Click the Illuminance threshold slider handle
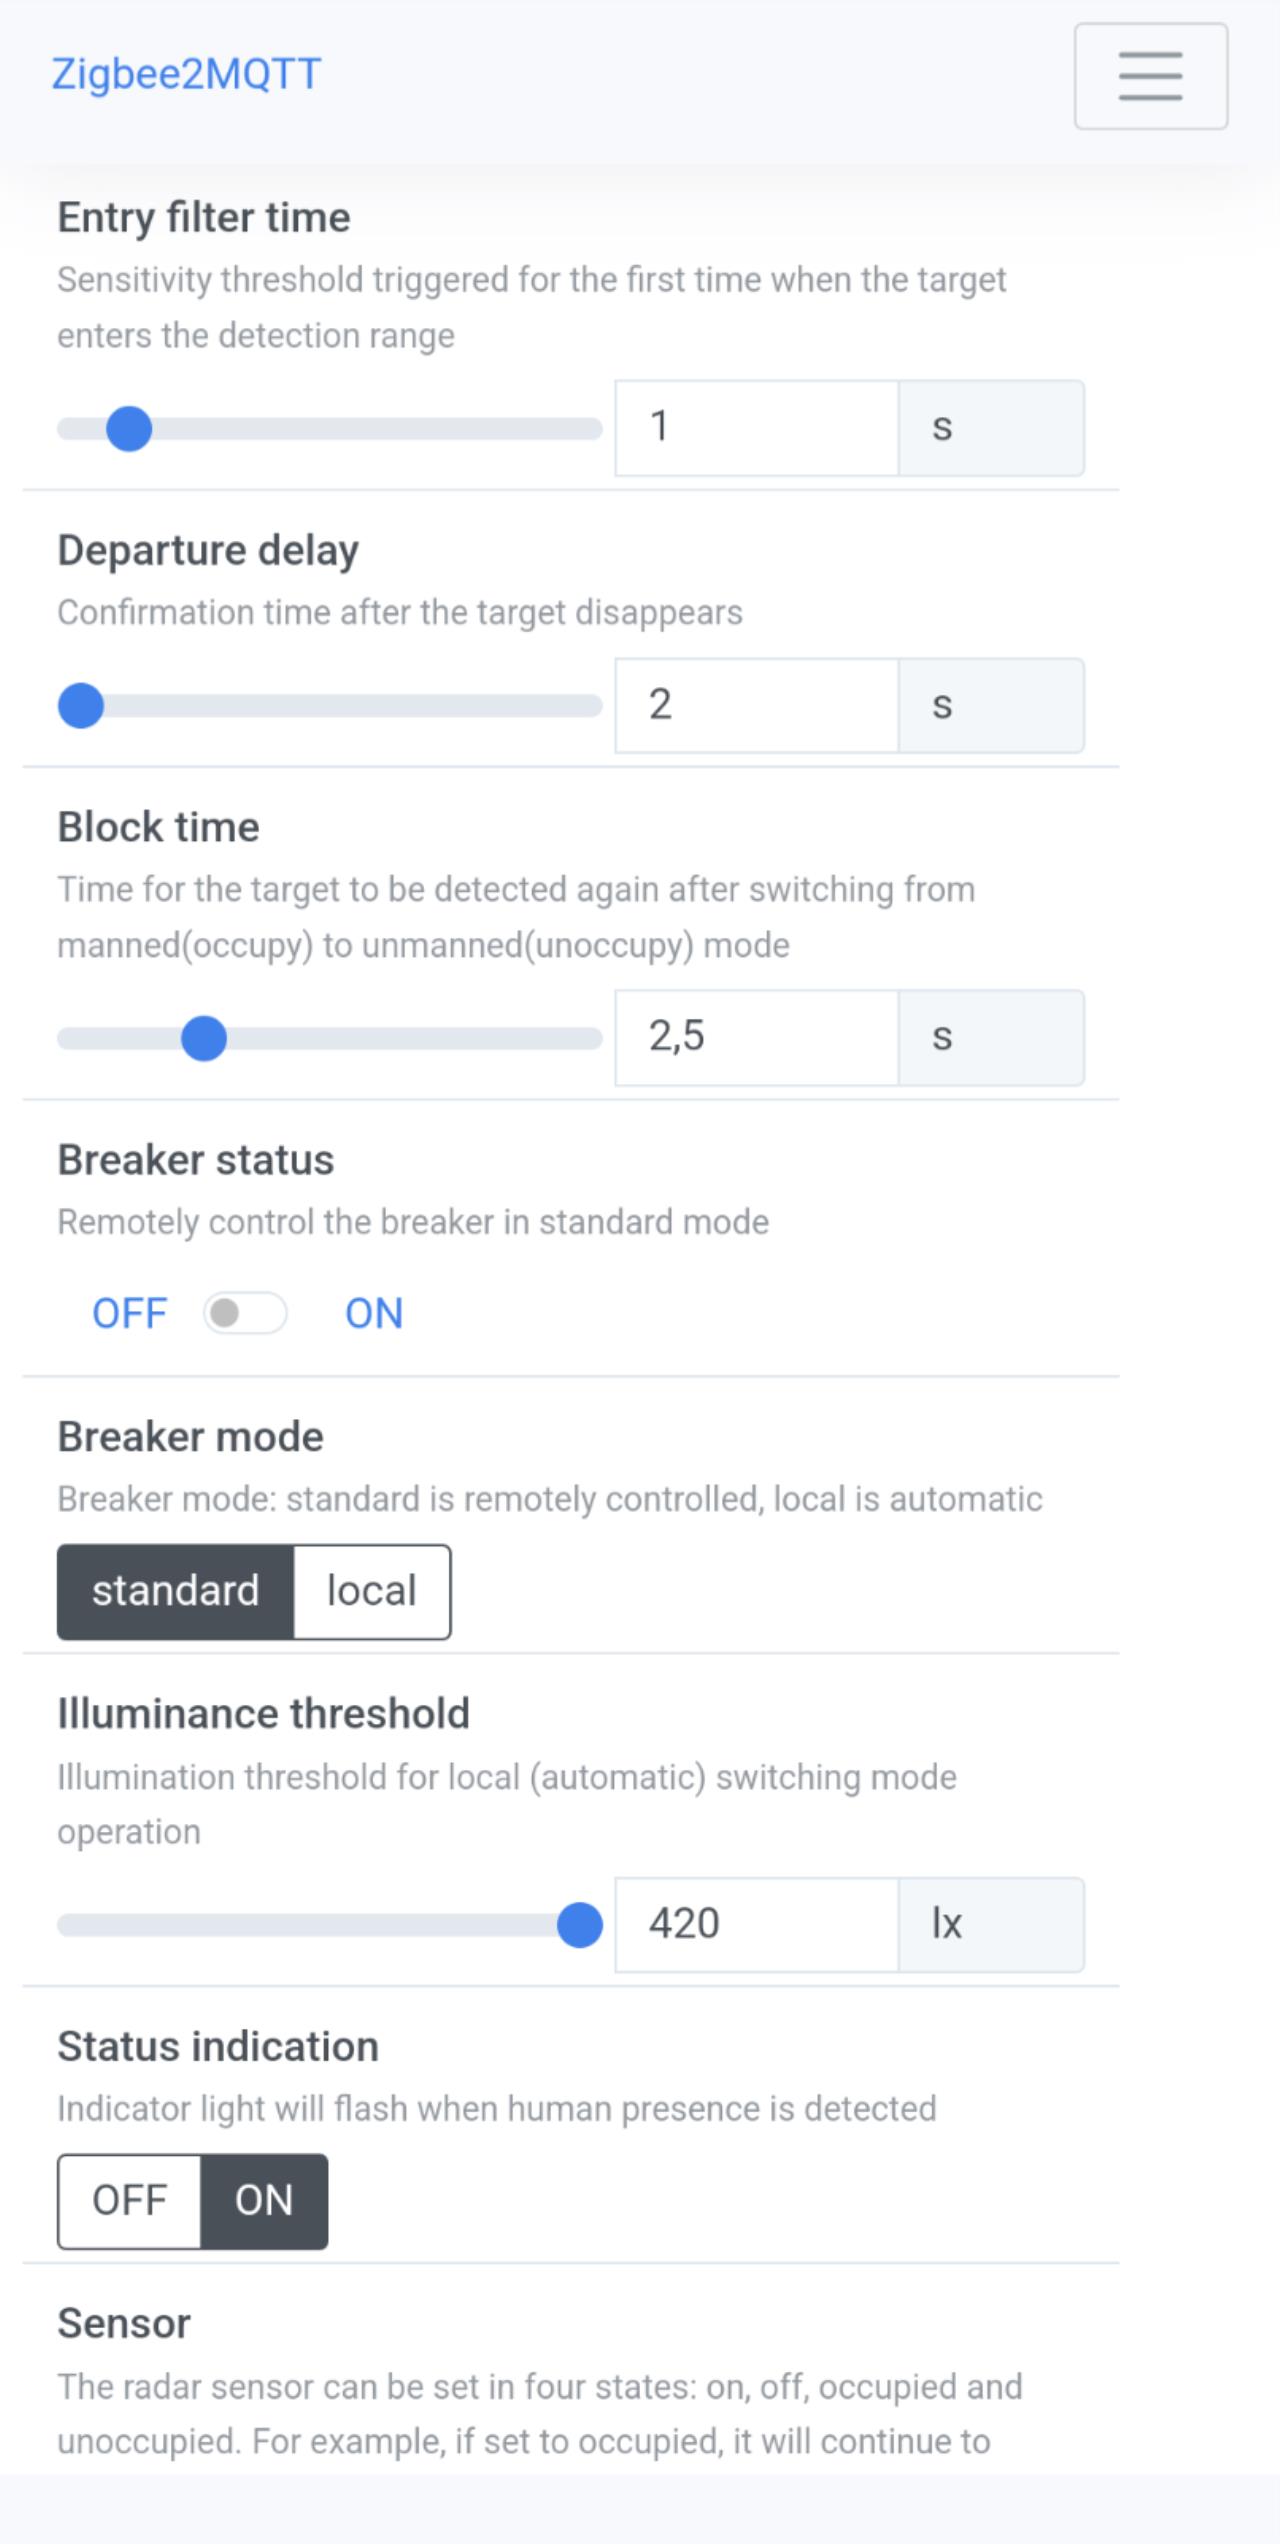Screen dimensions: 1280x2544 (579, 1925)
